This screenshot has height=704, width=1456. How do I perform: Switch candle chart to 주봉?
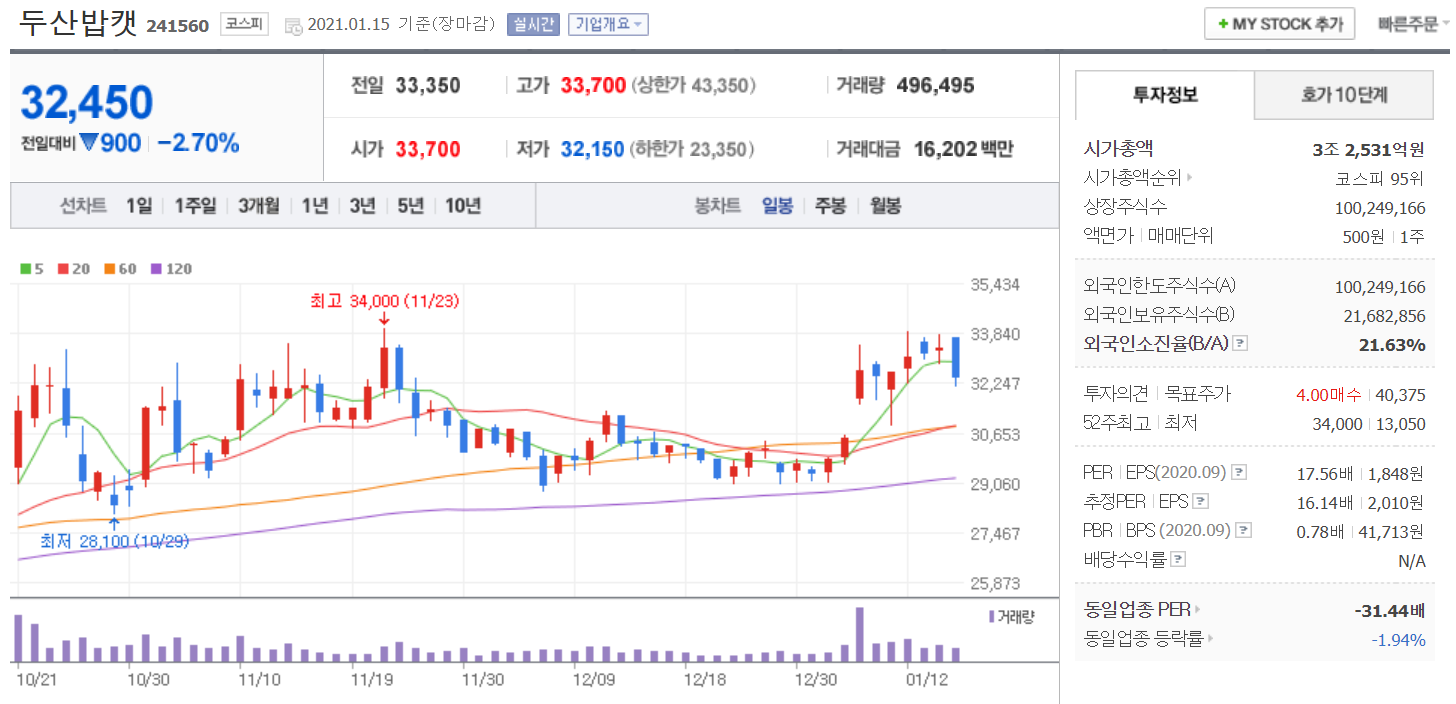(830, 206)
